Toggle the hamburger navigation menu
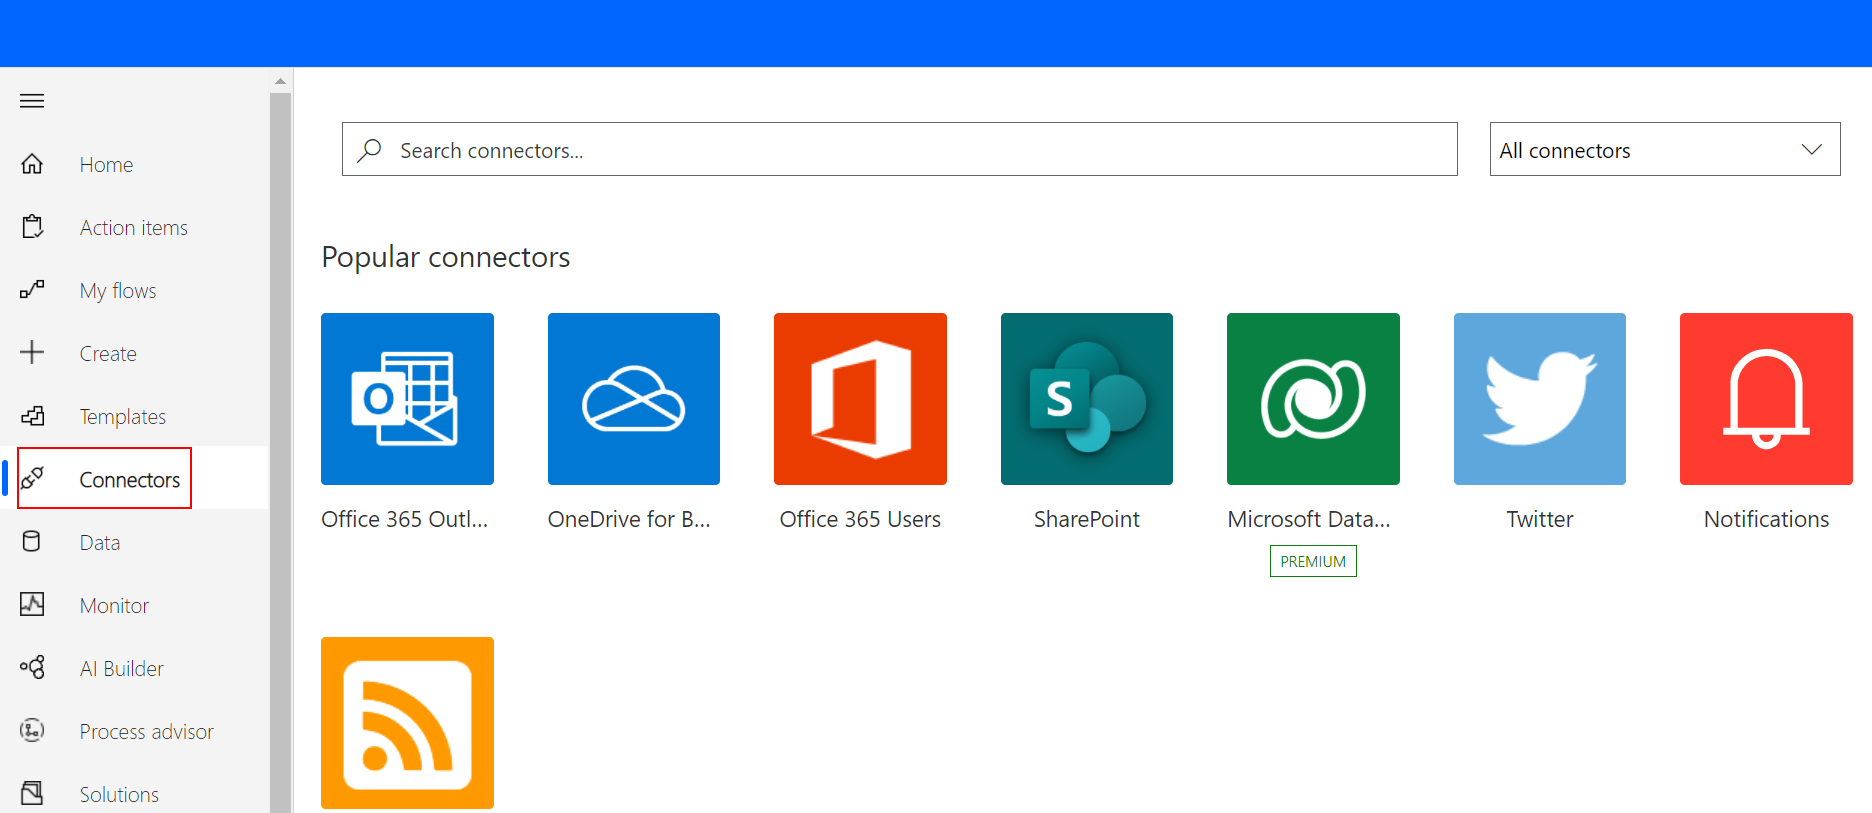Viewport: 1872px width, 813px height. tap(32, 101)
